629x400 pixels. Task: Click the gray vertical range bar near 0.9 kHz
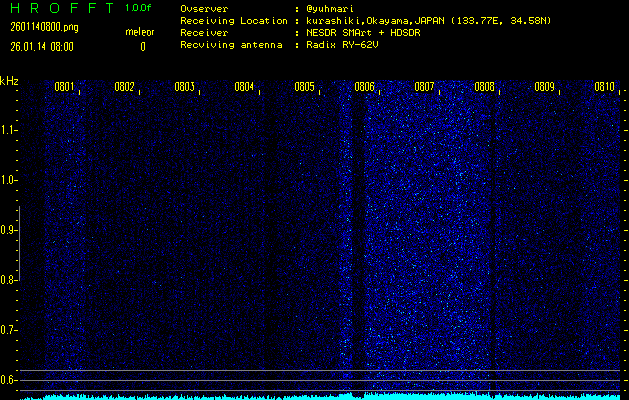pos(19,243)
